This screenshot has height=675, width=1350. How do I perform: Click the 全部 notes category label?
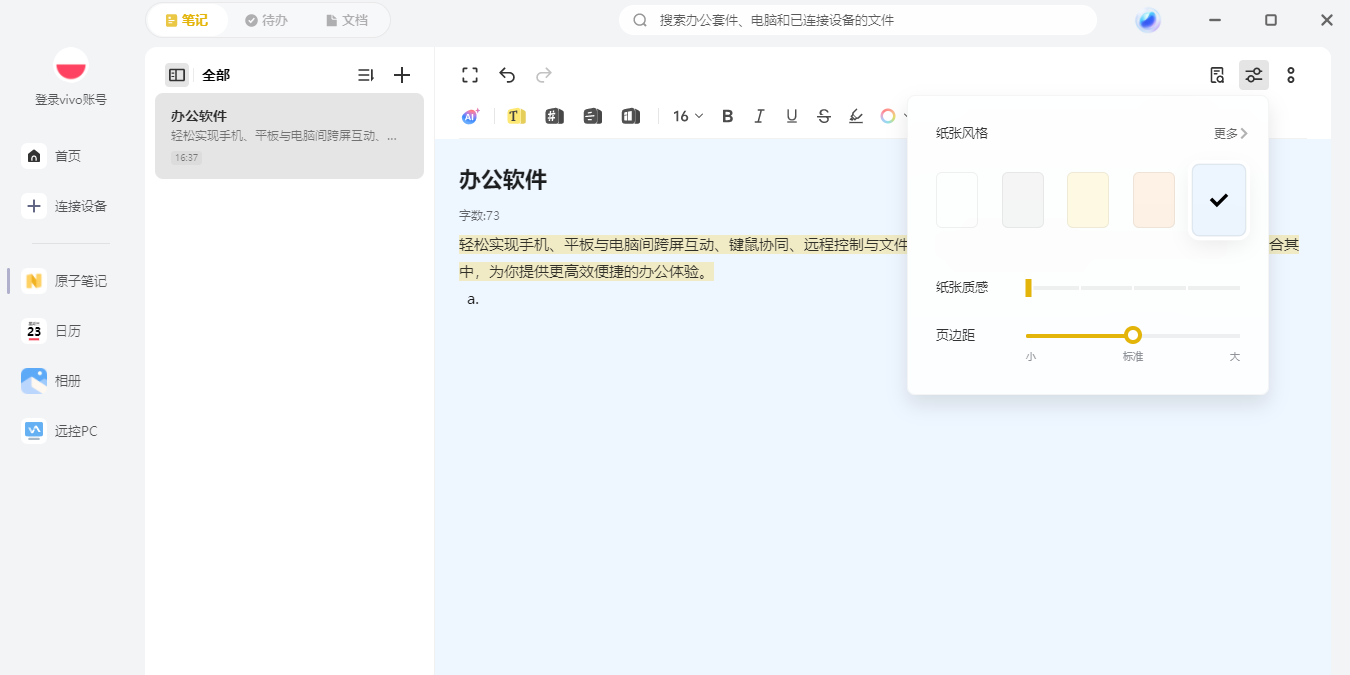(216, 75)
